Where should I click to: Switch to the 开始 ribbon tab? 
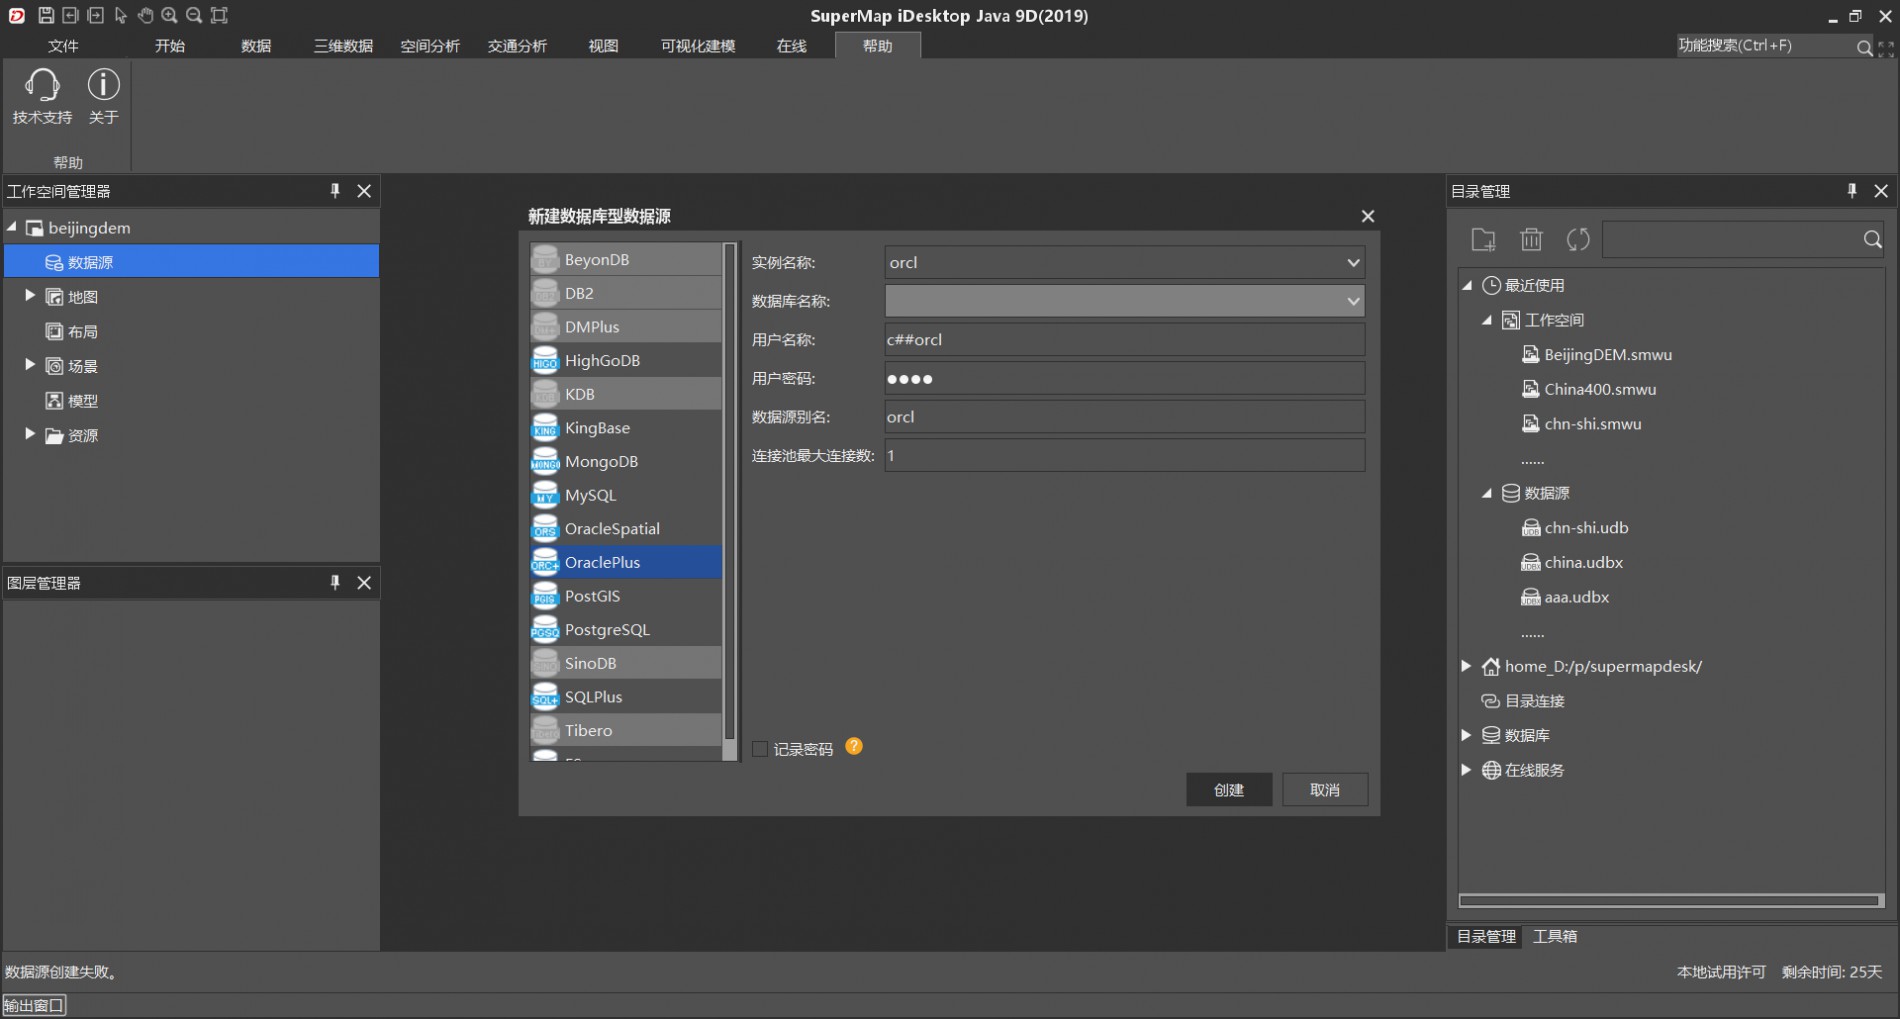(170, 46)
